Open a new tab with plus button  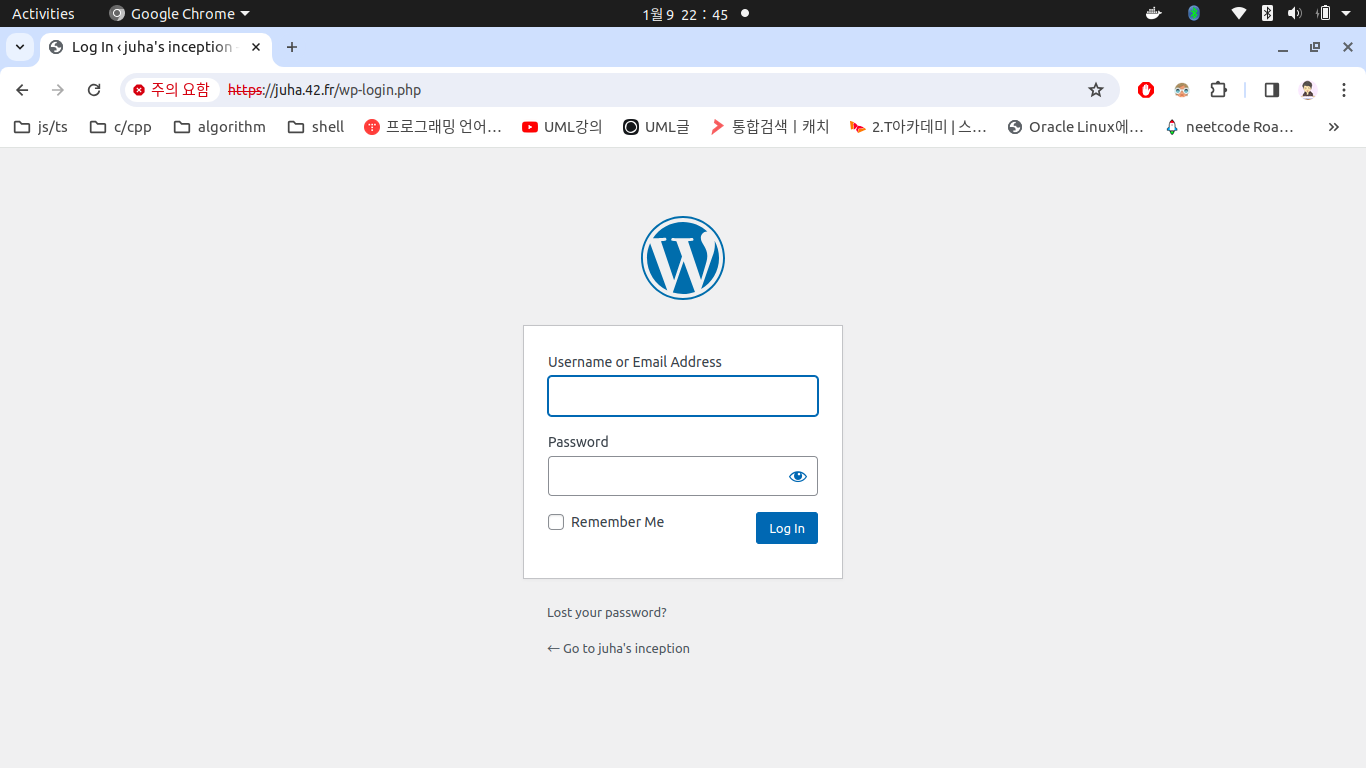[292, 47]
